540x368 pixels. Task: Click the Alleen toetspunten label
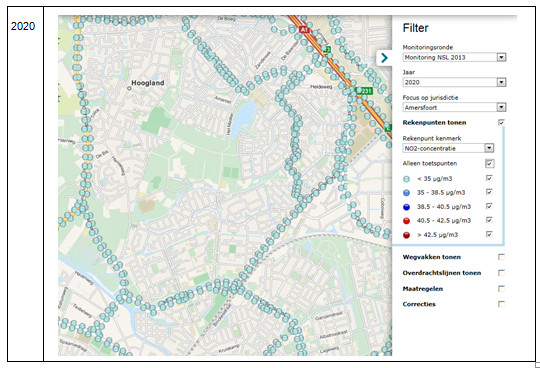pos(430,164)
